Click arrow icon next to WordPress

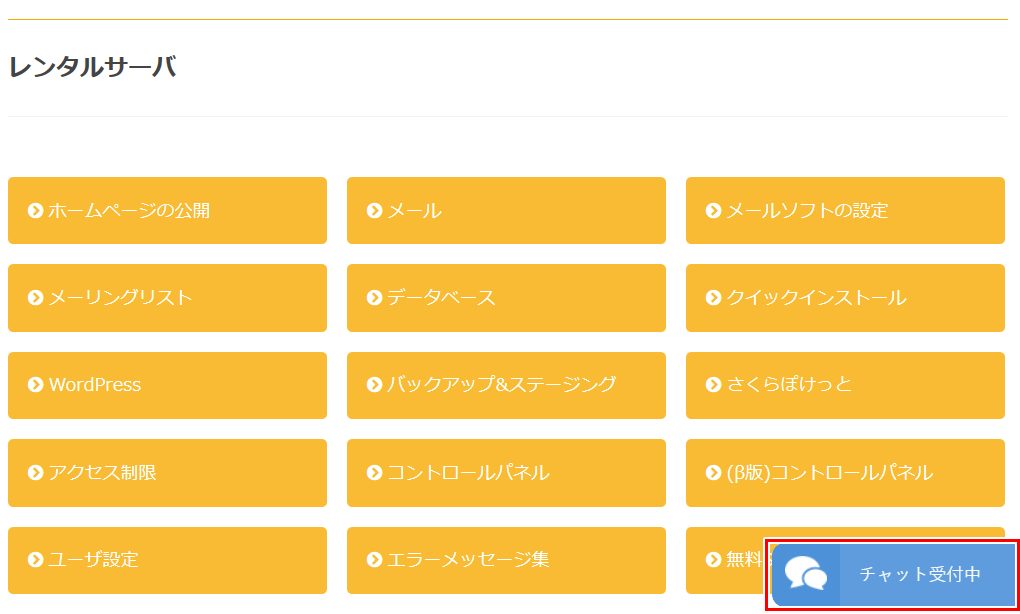(35, 385)
